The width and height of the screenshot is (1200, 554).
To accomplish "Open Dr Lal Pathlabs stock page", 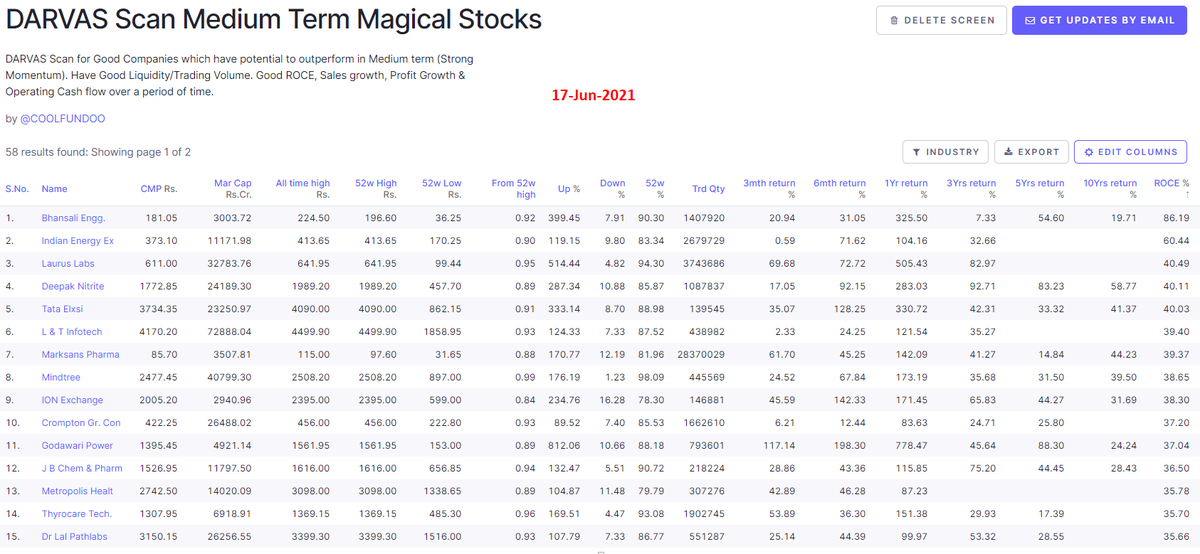I will pyautogui.click(x=76, y=537).
